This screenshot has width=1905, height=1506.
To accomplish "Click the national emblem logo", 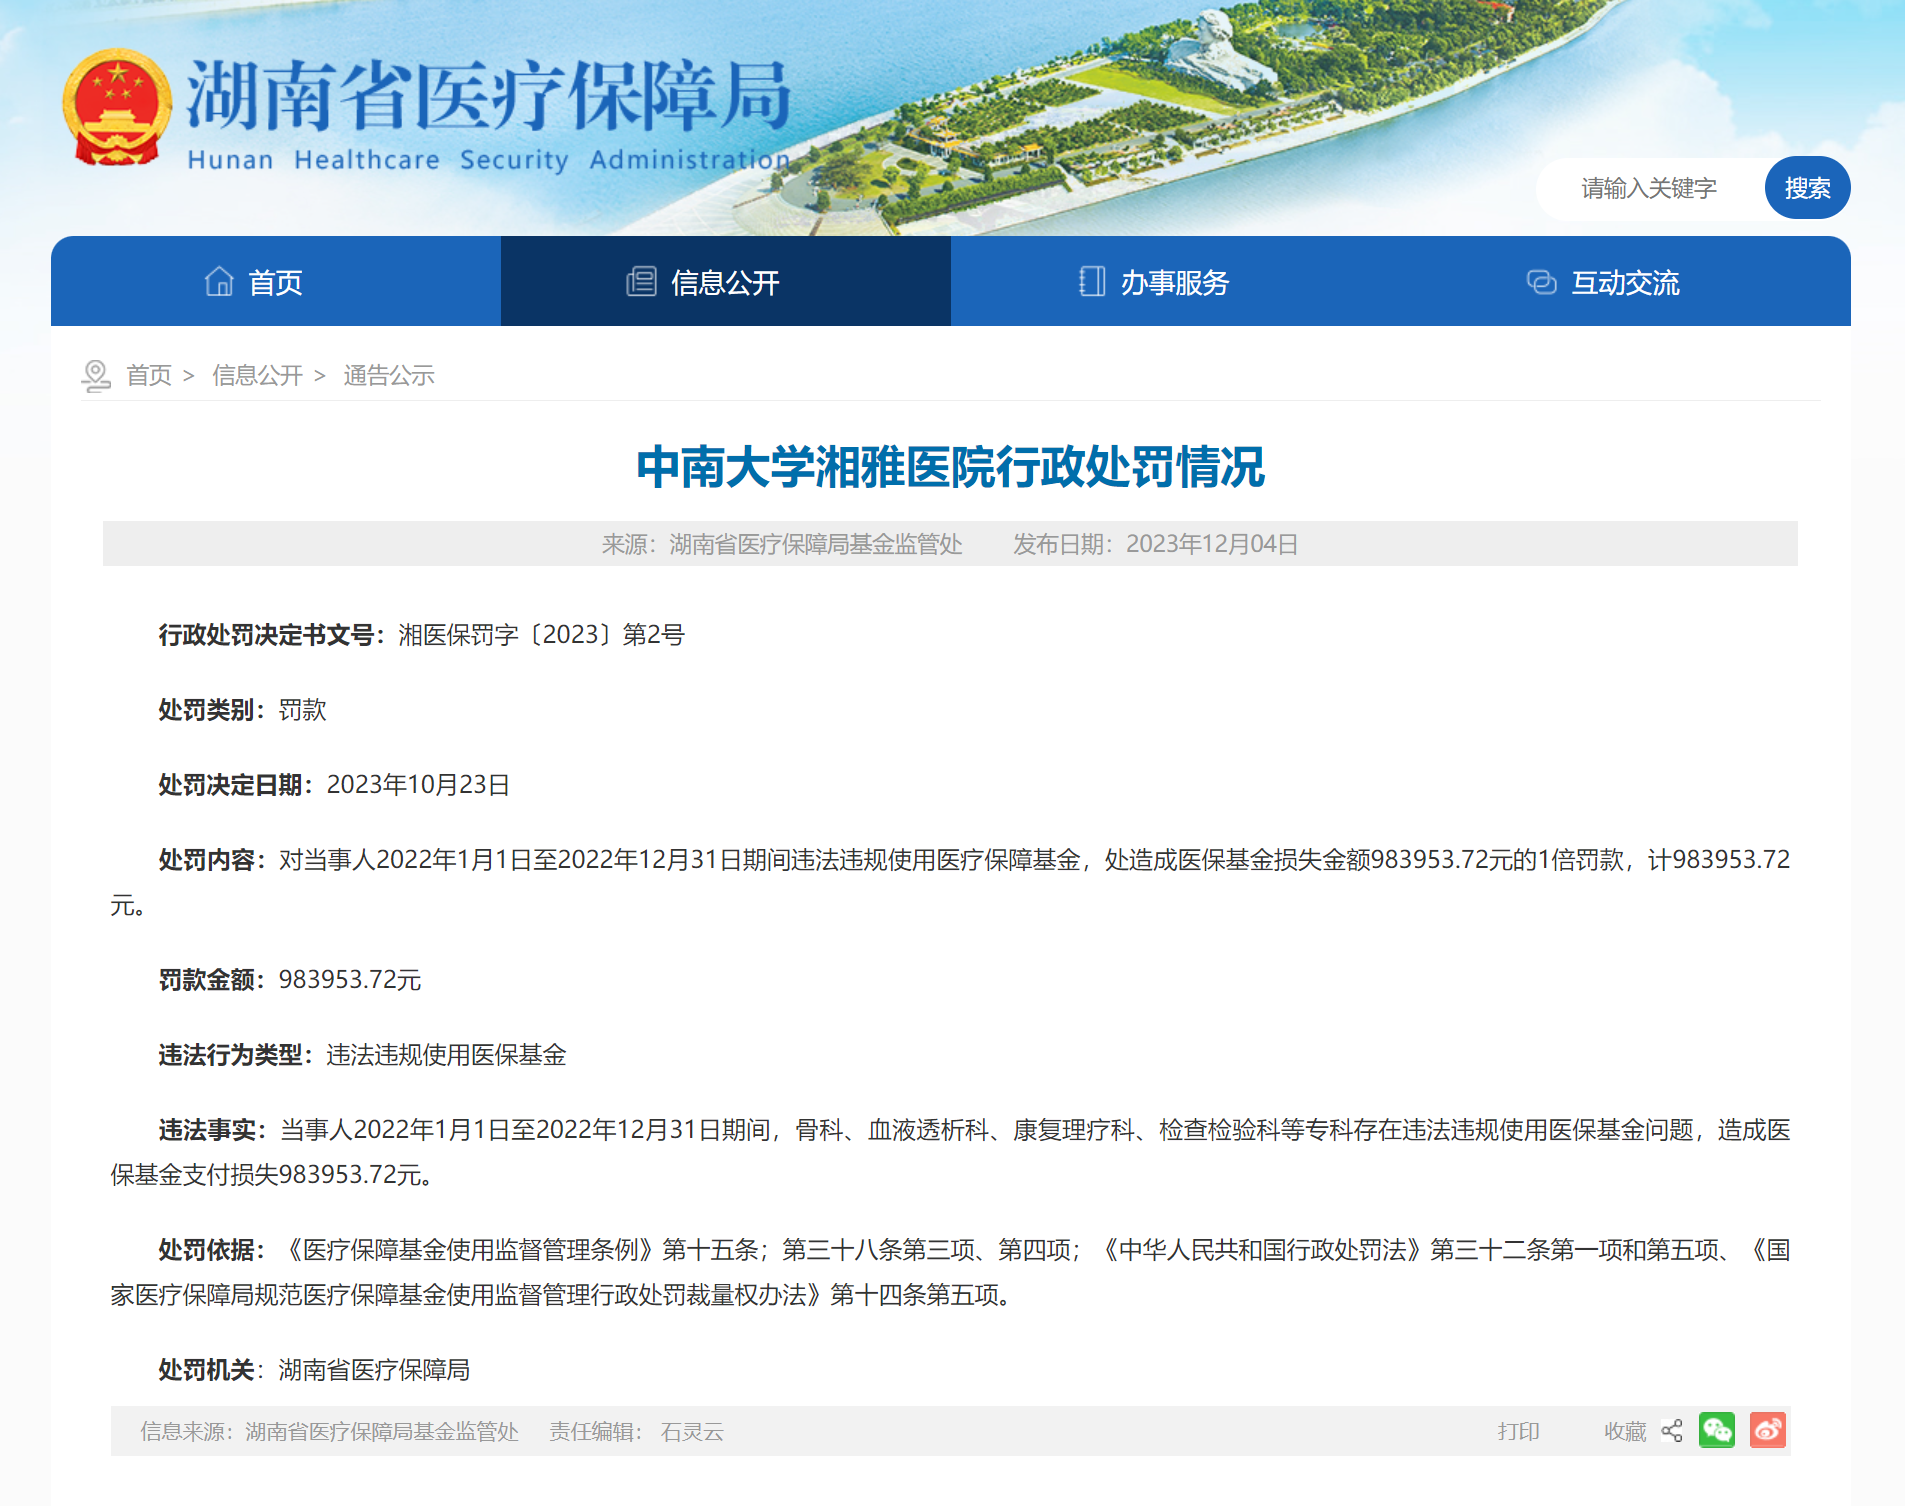I will point(117,108).
